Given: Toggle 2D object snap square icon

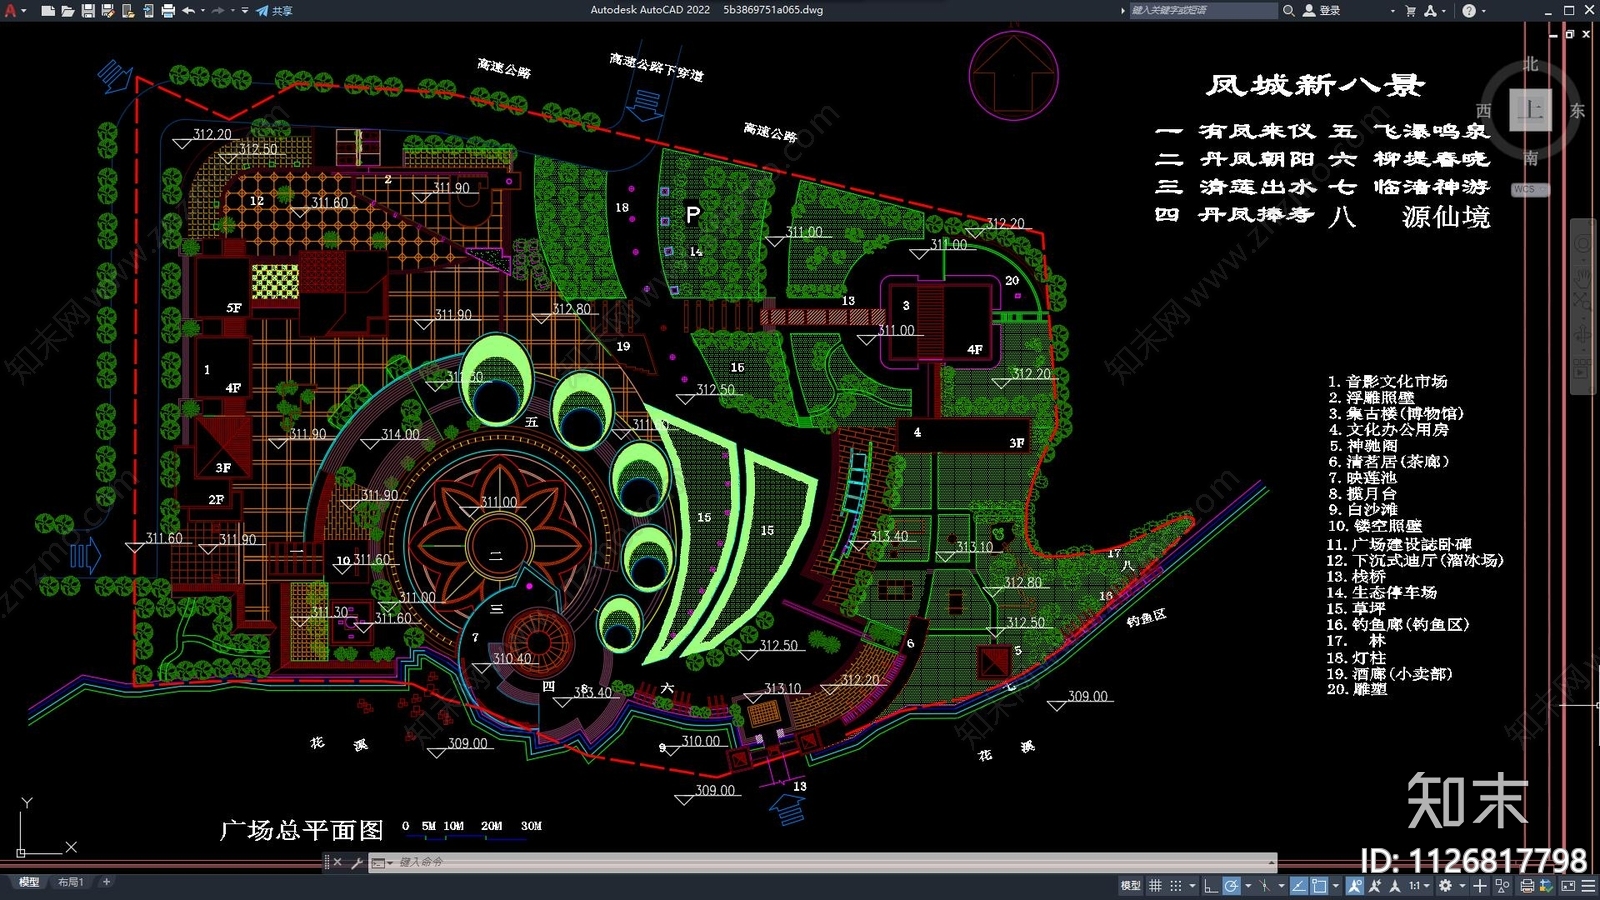Looking at the screenshot, I should (1319, 886).
